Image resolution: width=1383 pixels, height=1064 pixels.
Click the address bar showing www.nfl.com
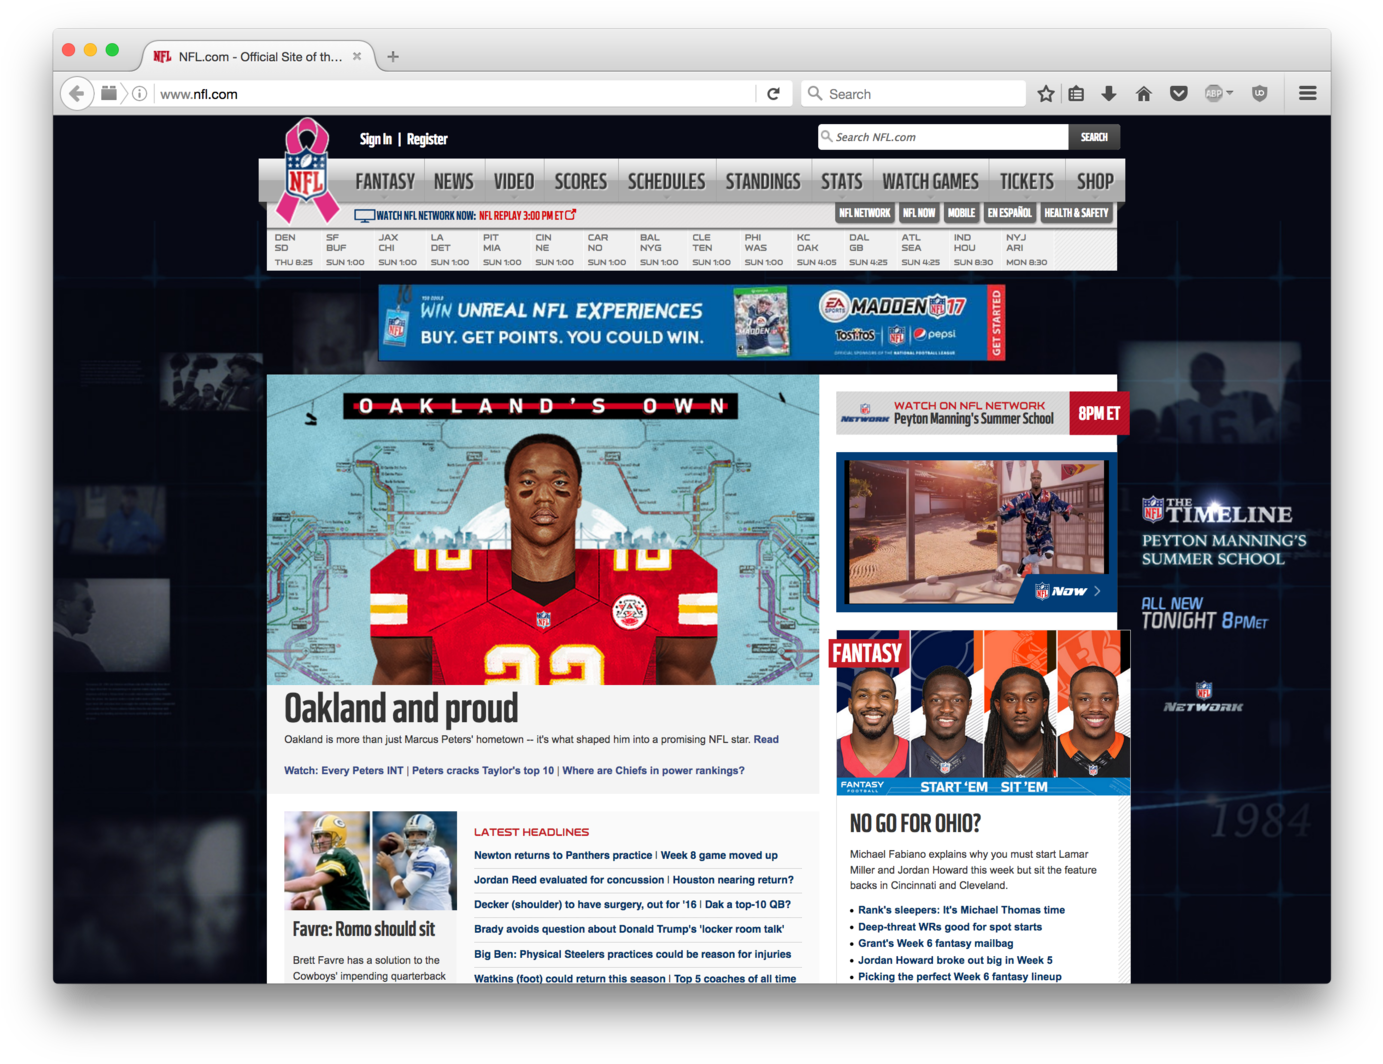[455, 94]
